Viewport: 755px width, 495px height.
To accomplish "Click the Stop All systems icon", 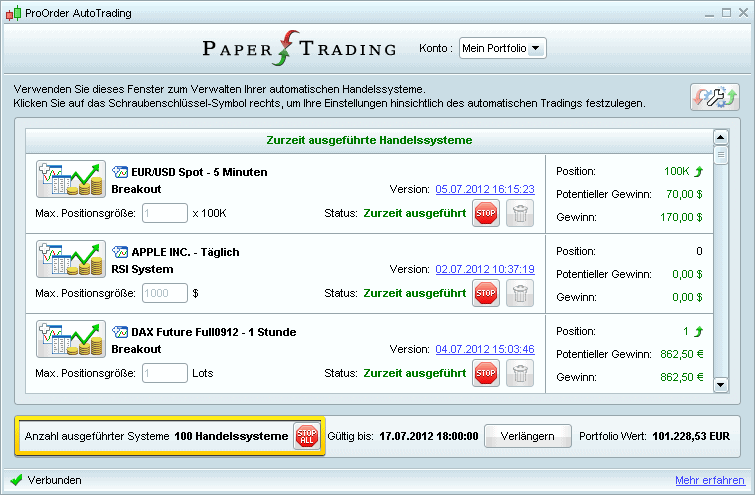I will (306, 436).
